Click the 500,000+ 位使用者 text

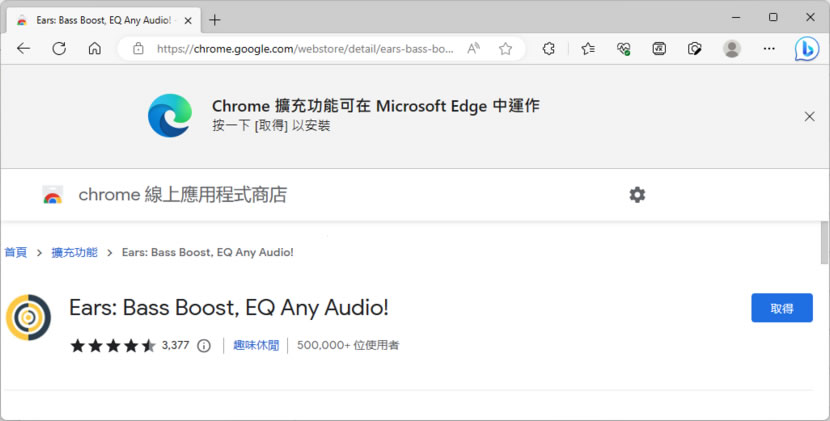point(348,345)
